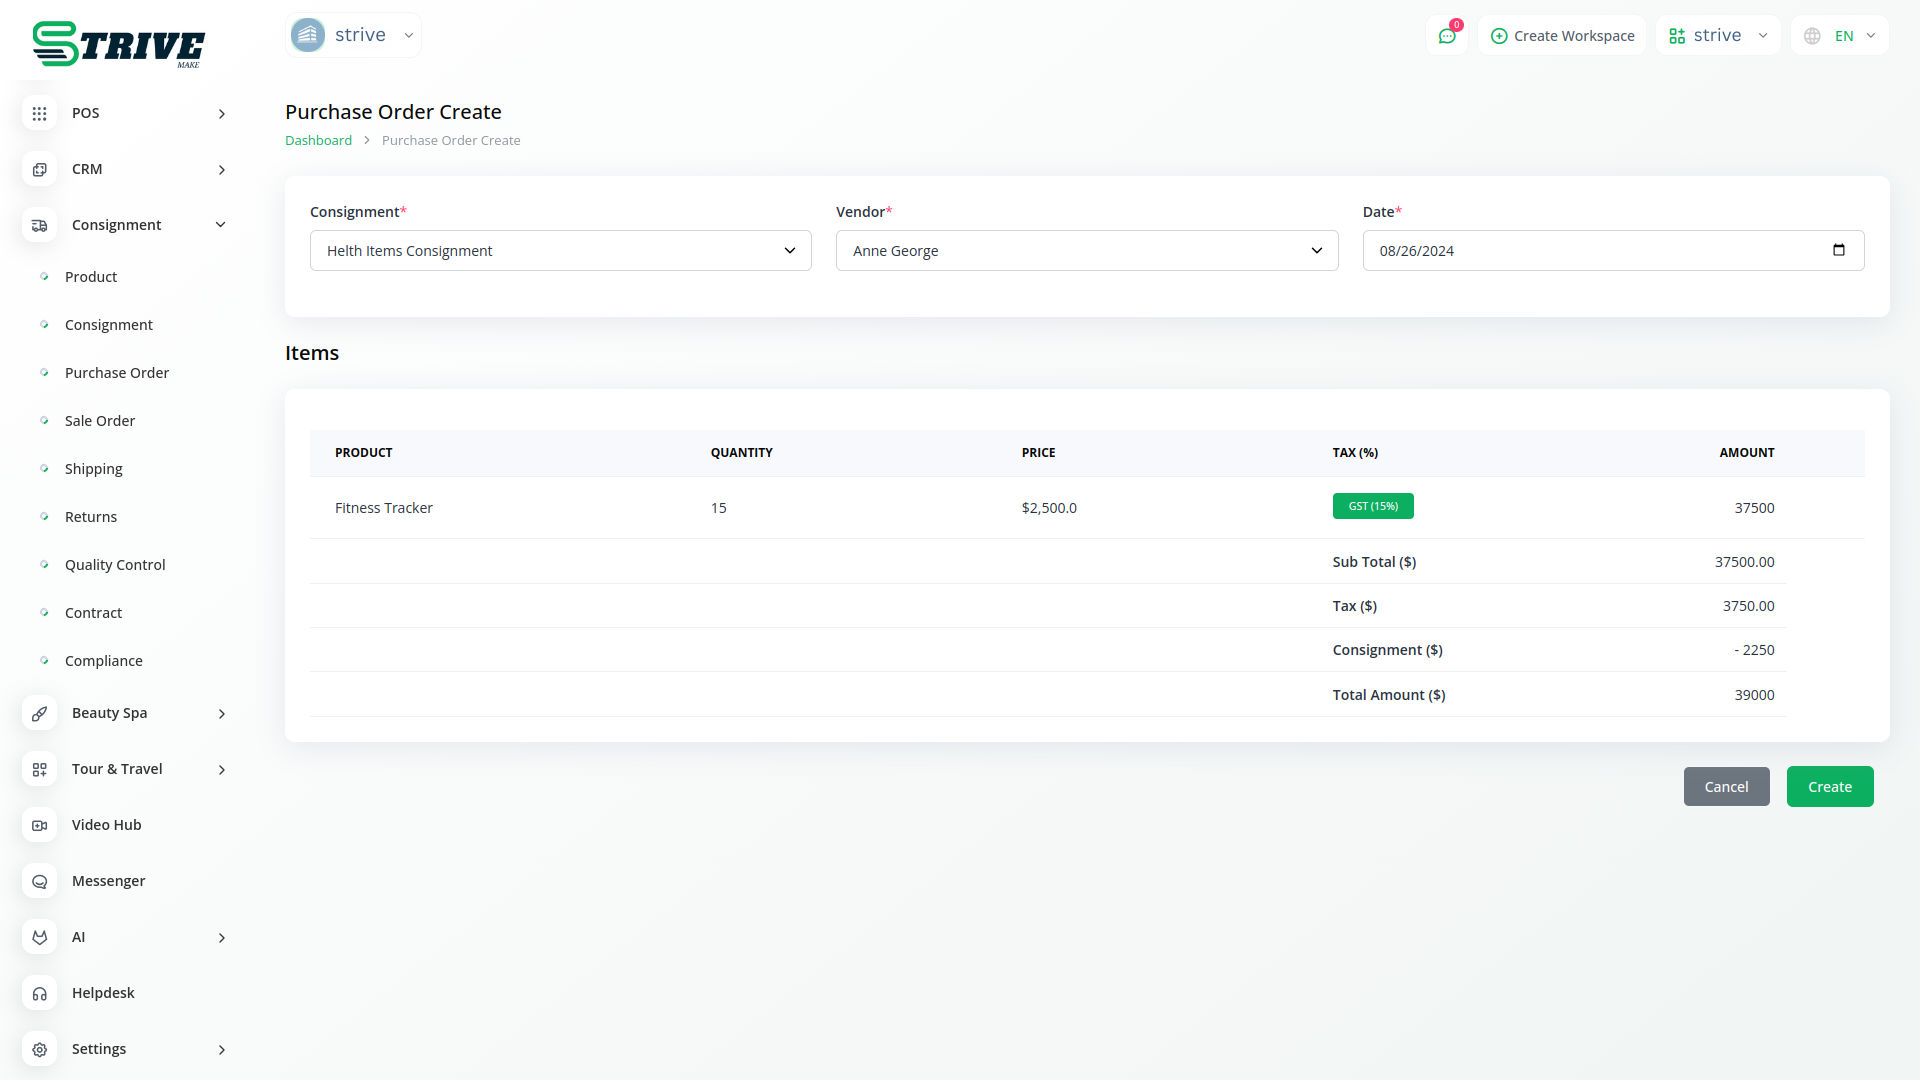
Task: Click the Helpdesk headset icon
Action: [x=39, y=993]
